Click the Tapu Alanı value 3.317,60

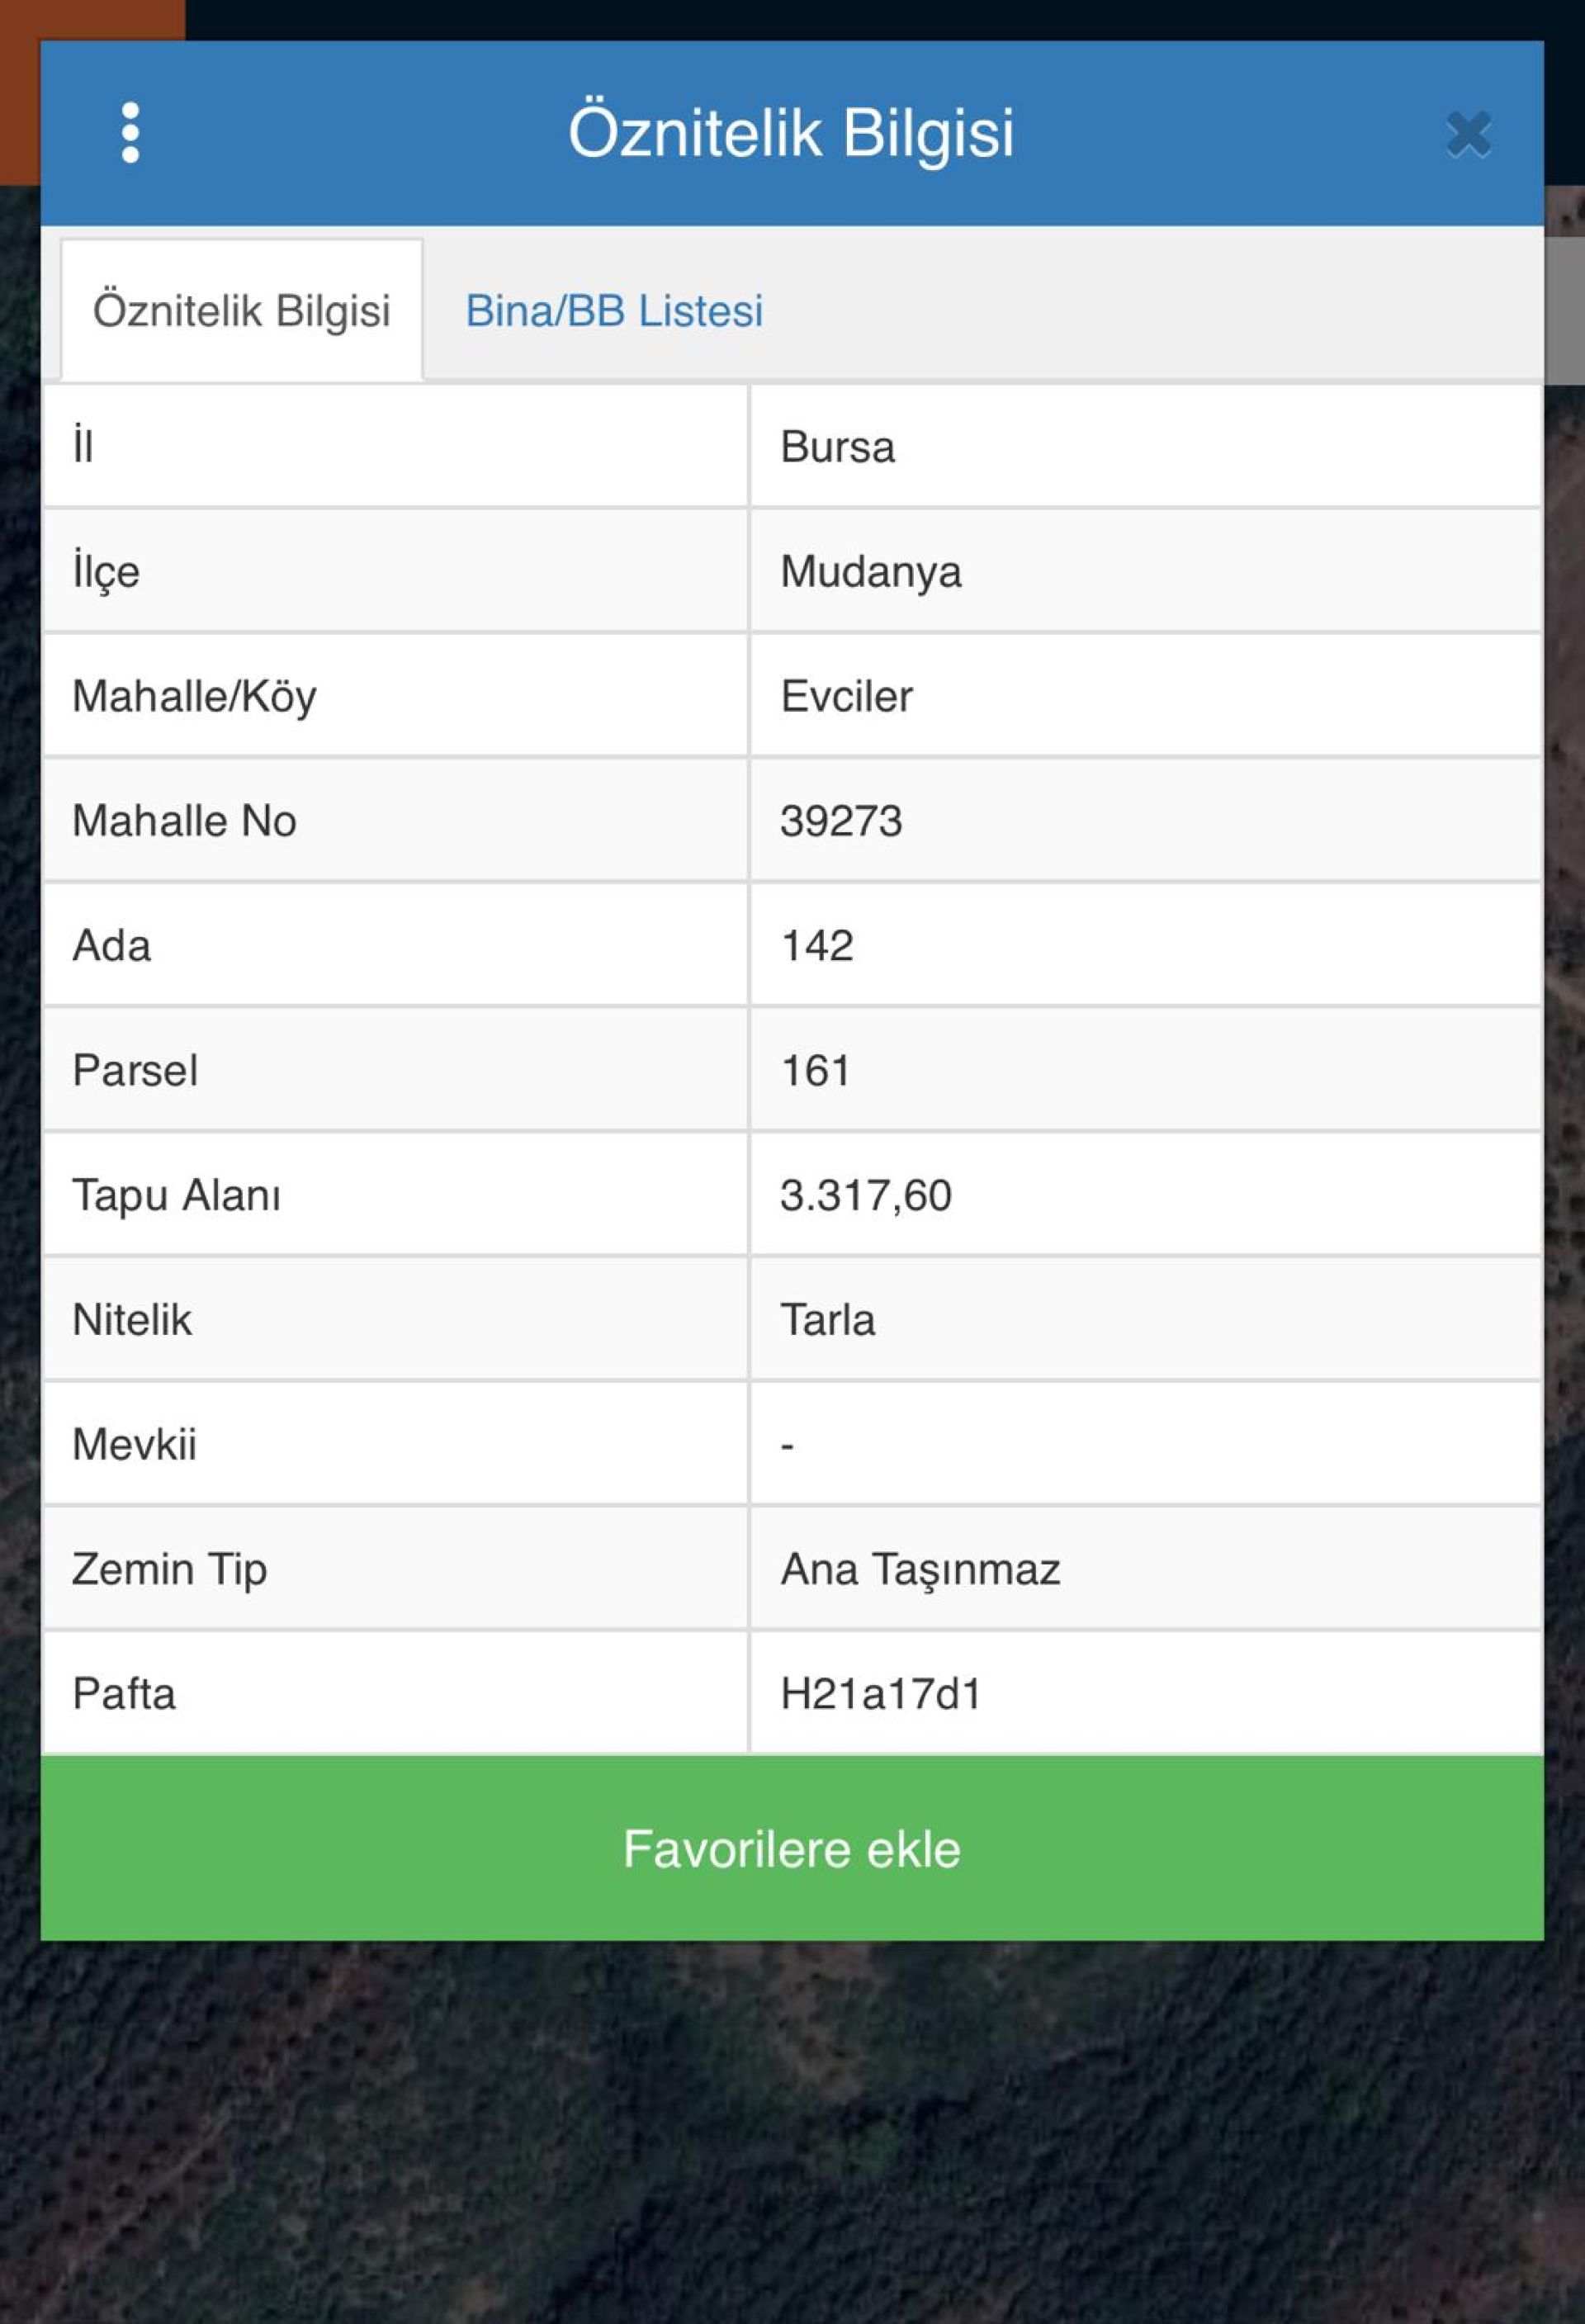coord(865,1196)
